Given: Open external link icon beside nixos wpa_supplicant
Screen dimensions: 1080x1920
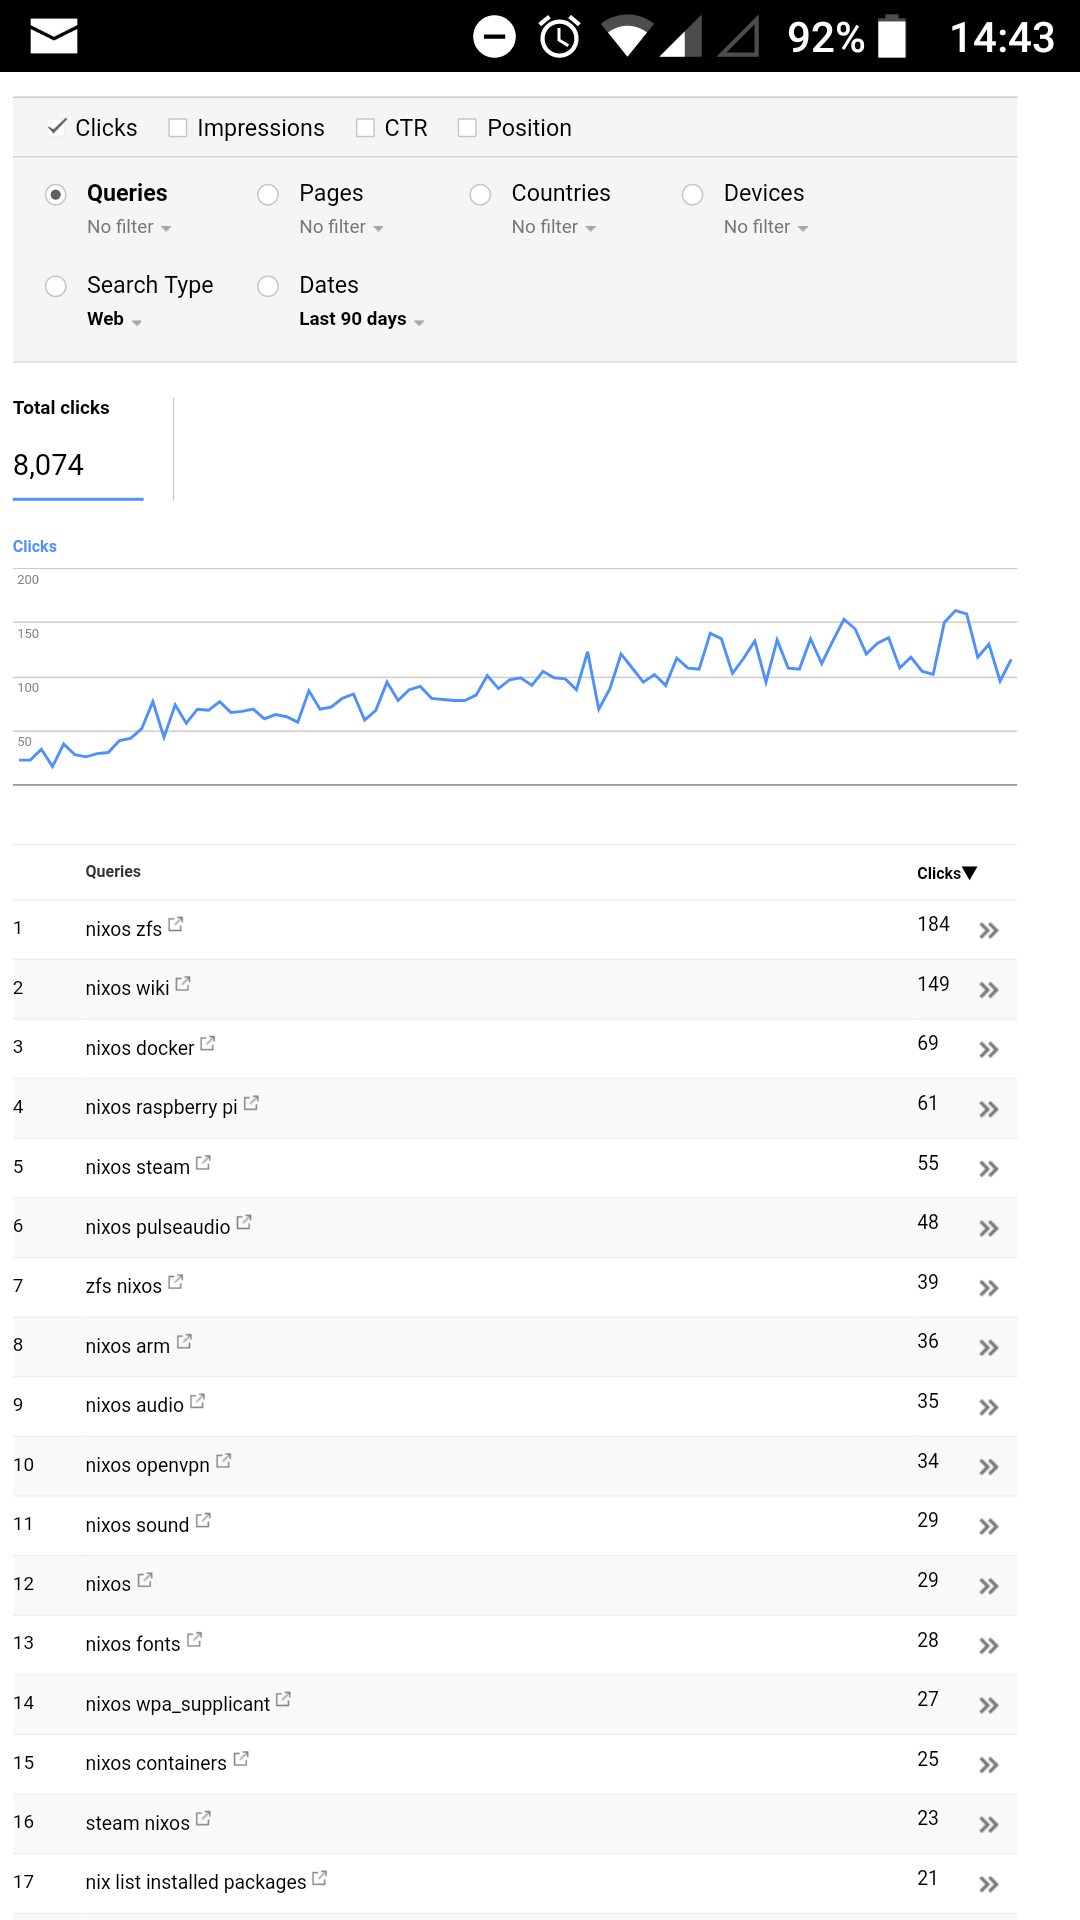Looking at the screenshot, I should (283, 1699).
